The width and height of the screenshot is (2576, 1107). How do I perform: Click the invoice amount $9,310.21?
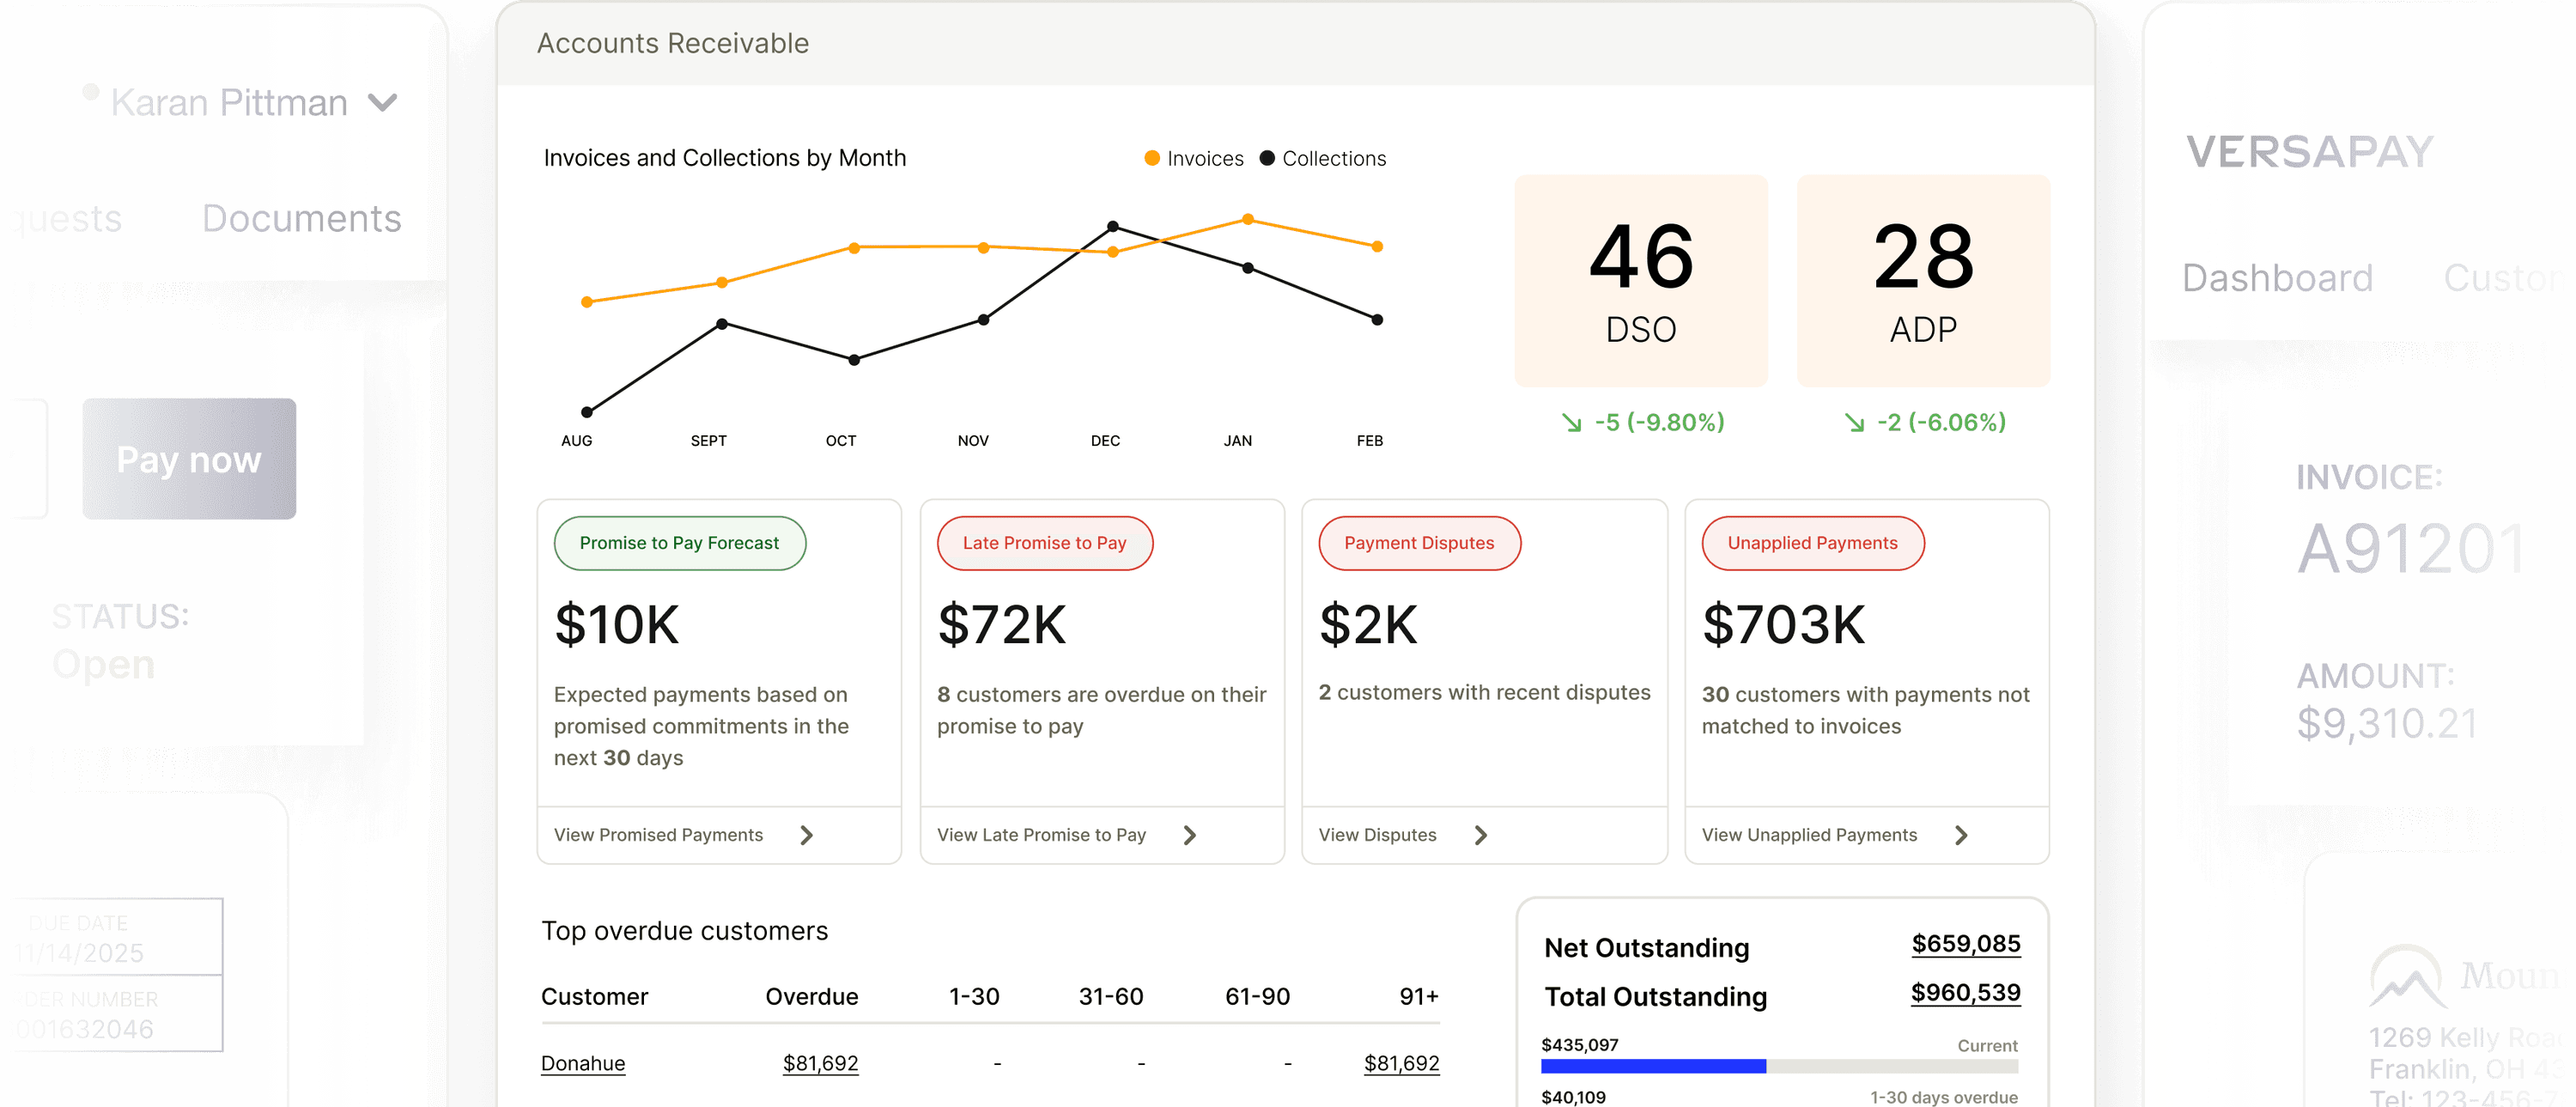[x=2387, y=723]
